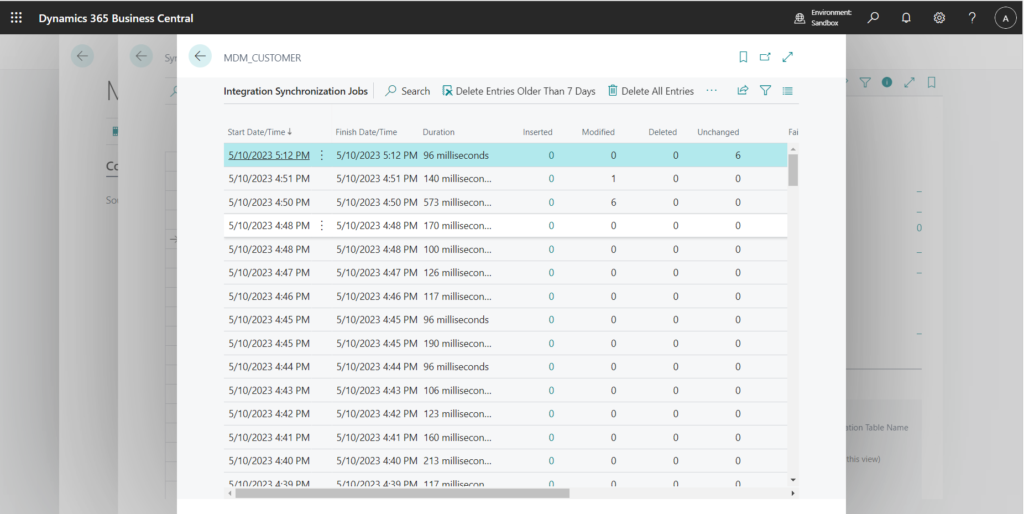Click the environment globe icon

click(x=799, y=18)
